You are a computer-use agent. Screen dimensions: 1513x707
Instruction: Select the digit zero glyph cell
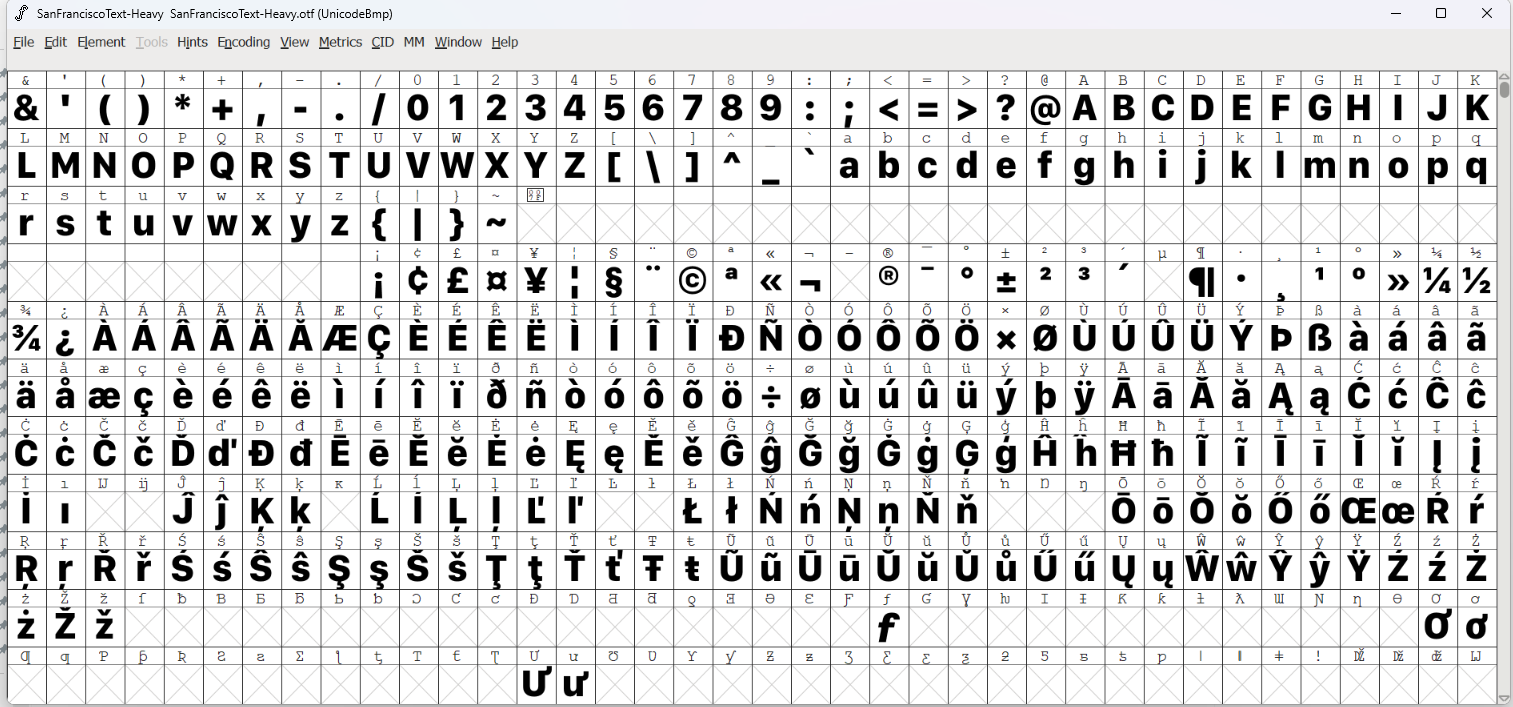coord(418,108)
